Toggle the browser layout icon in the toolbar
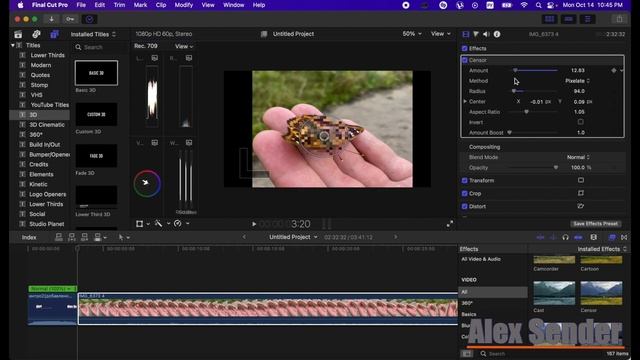This screenshot has width=640, height=360. (x=549, y=19)
